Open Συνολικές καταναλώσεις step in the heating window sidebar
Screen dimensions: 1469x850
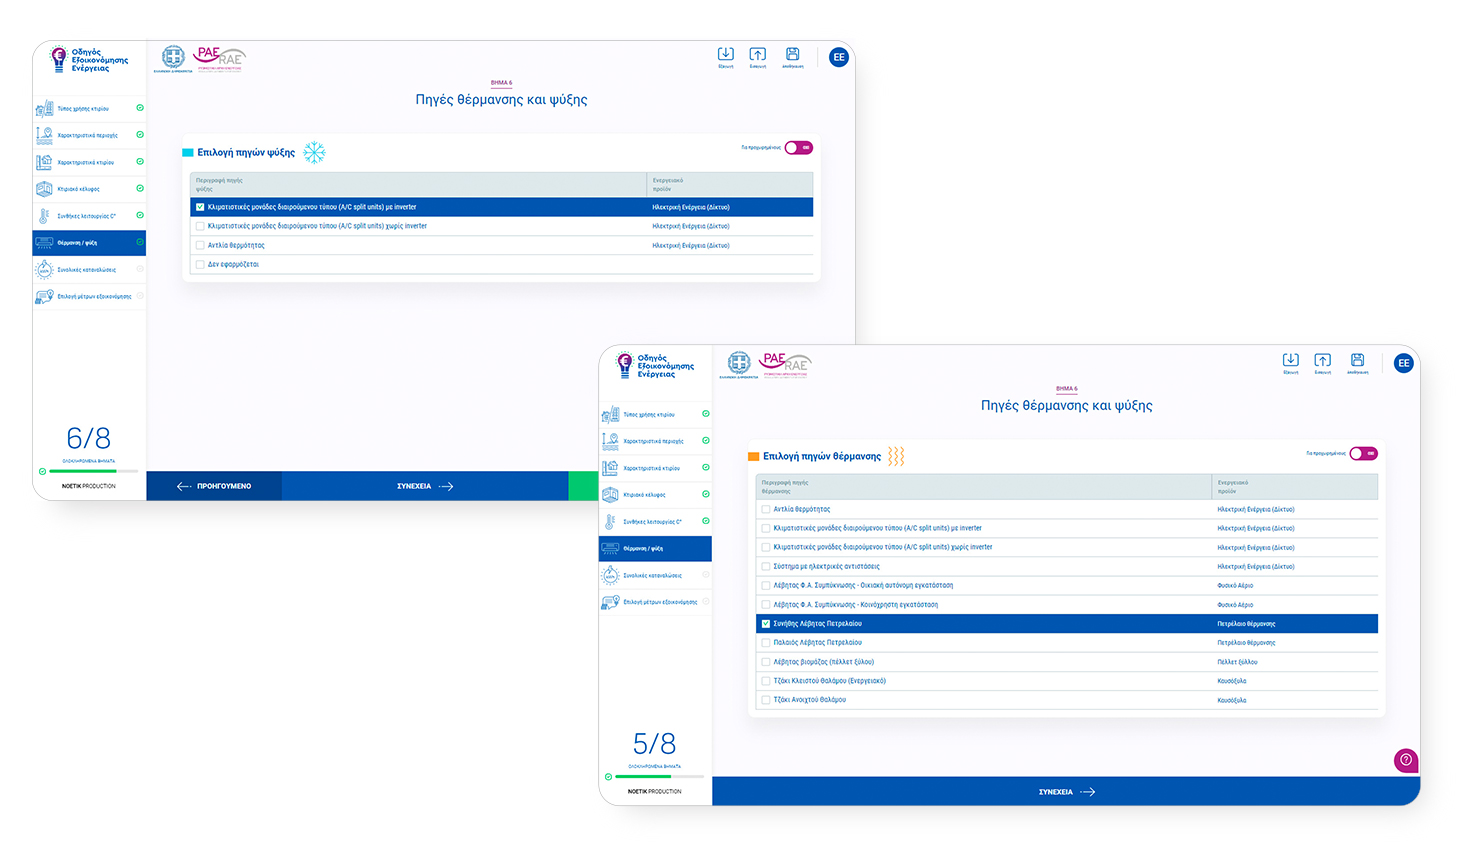(652, 576)
